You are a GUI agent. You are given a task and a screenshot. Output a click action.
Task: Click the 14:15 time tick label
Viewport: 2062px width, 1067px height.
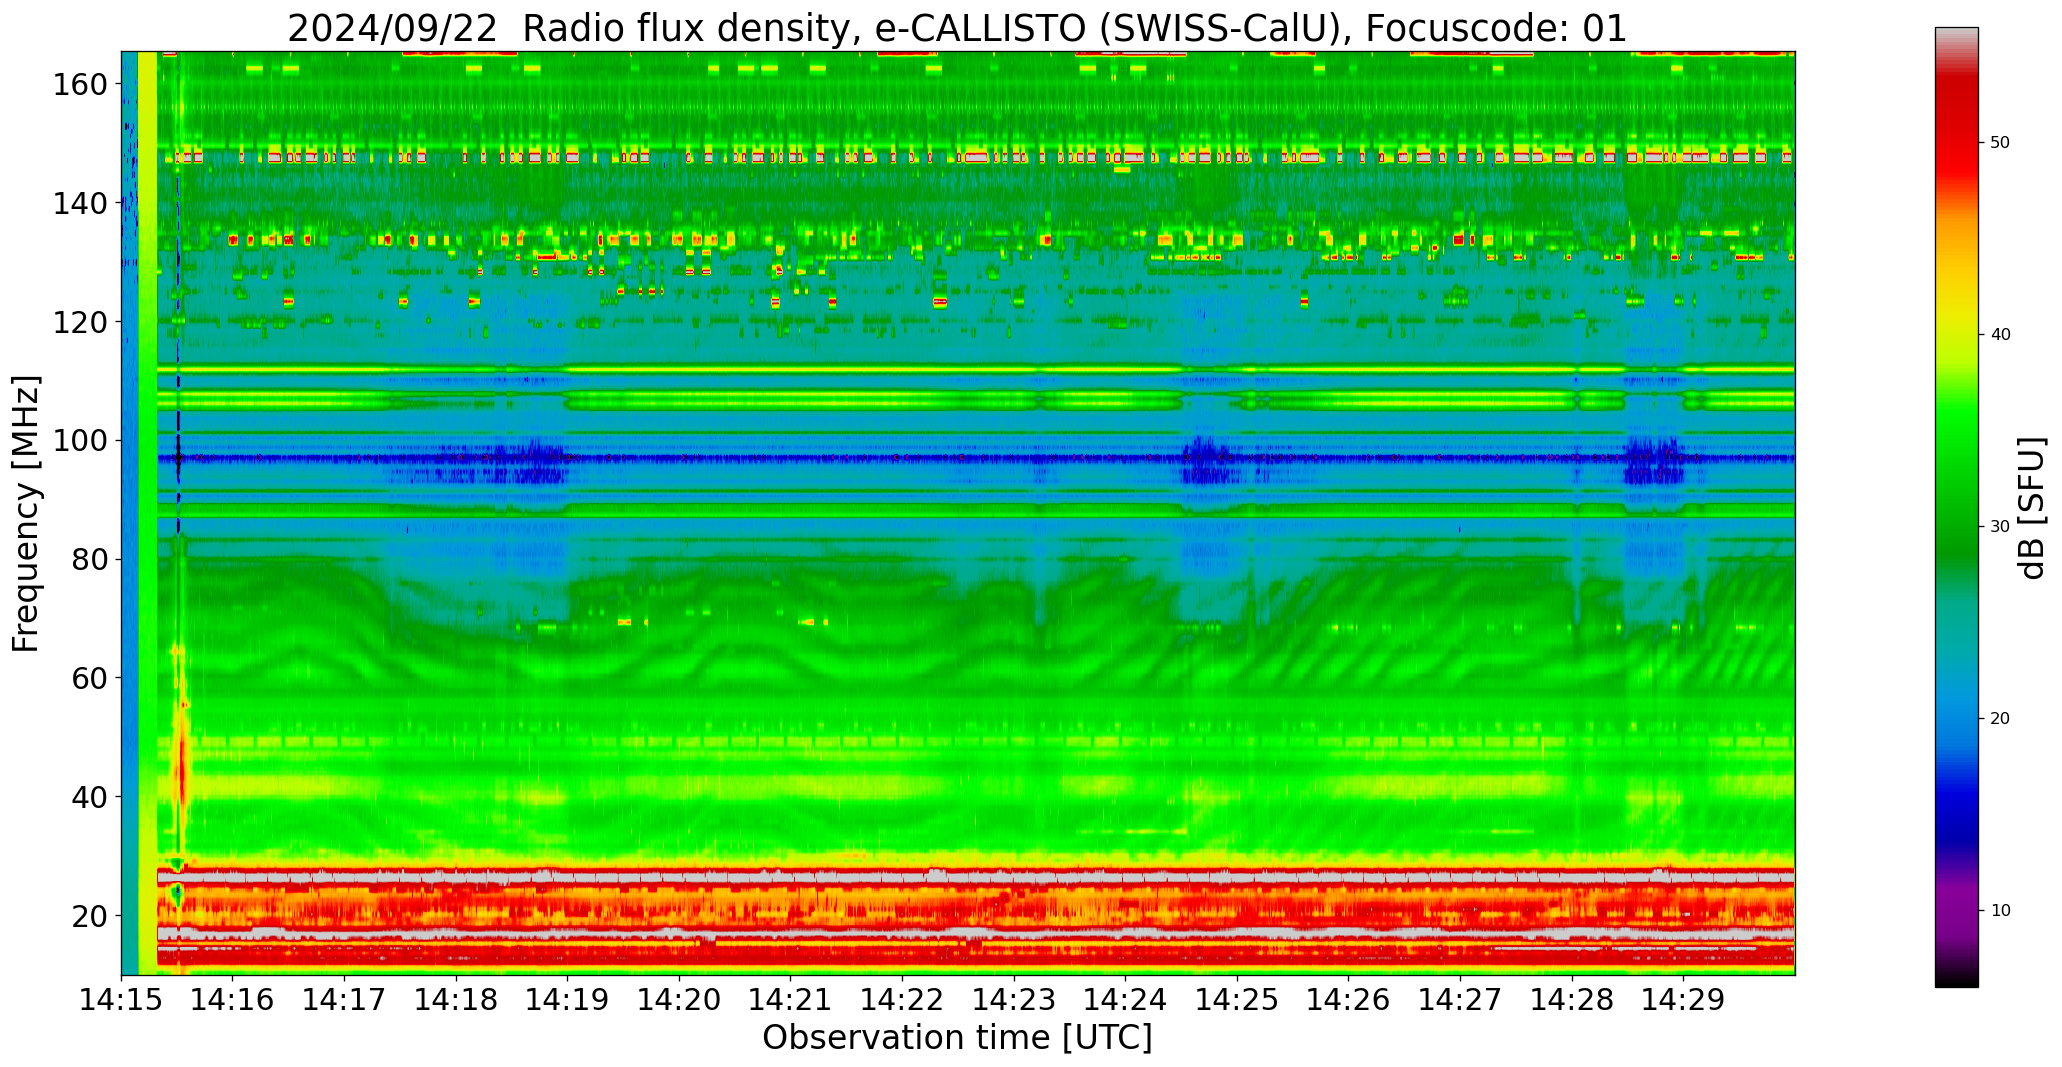pos(122,999)
